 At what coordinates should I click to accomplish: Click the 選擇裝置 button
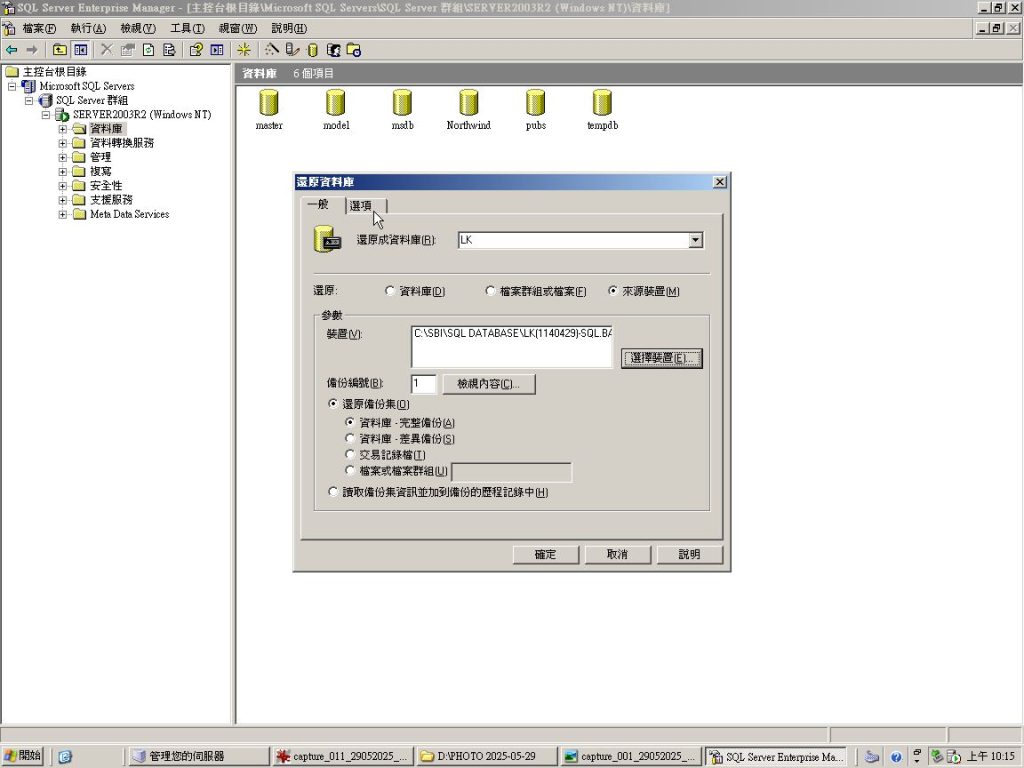661,358
